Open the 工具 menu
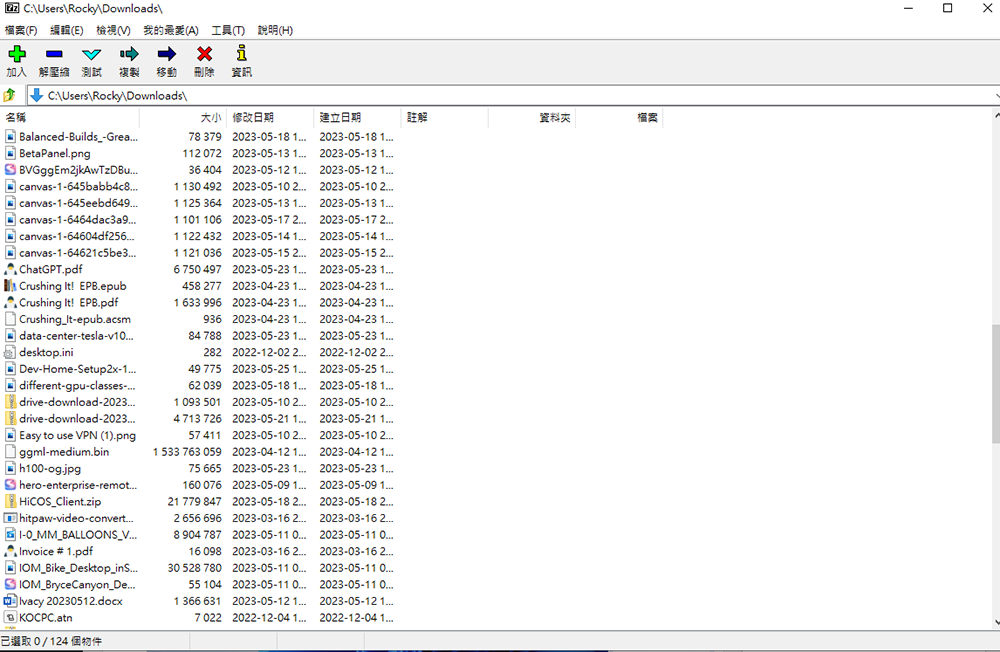The height and width of the screenshot is (652, 1000). [228, 30]
